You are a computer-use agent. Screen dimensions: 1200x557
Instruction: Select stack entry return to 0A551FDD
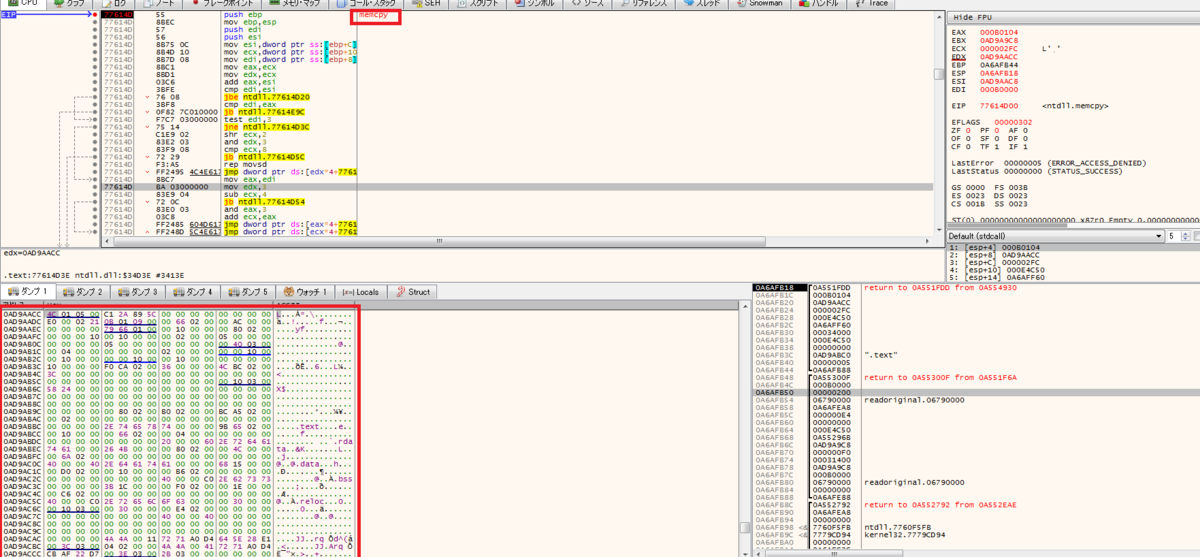[975, 288]
